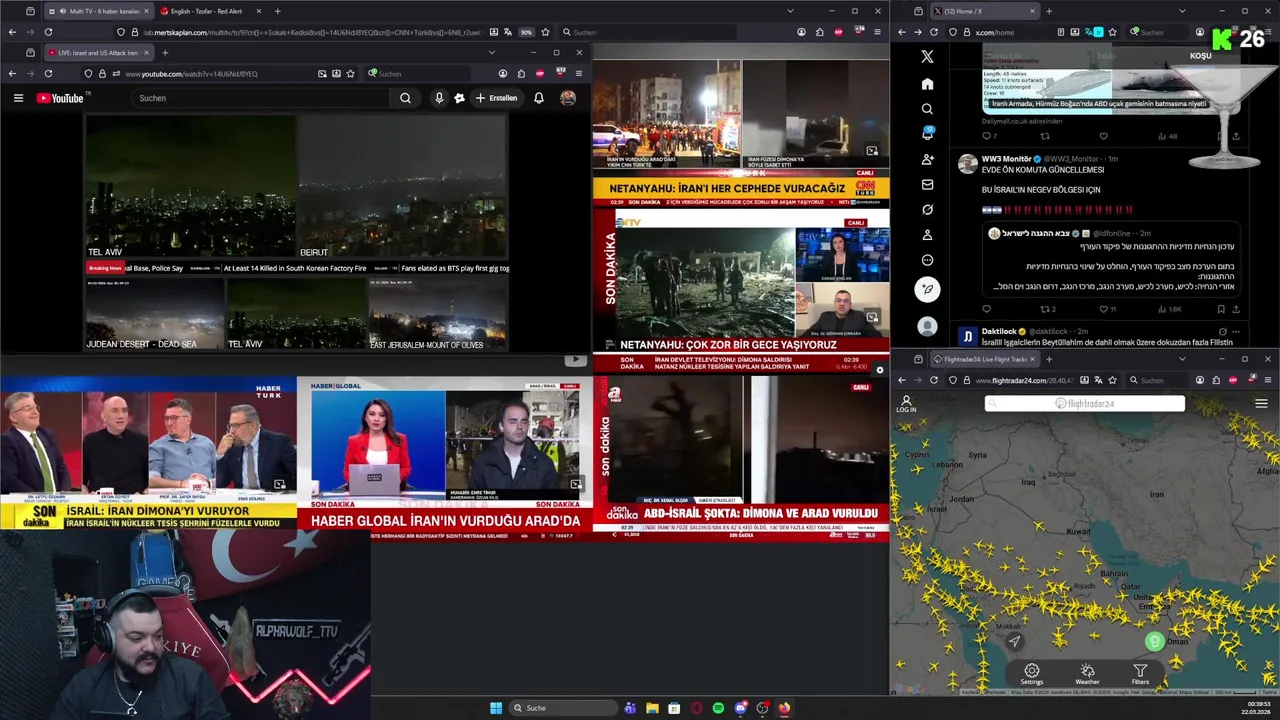This screenshot has width=1280, height=720.
Task: Switch to the Multi TV browser tab
Action: [98, 11]
